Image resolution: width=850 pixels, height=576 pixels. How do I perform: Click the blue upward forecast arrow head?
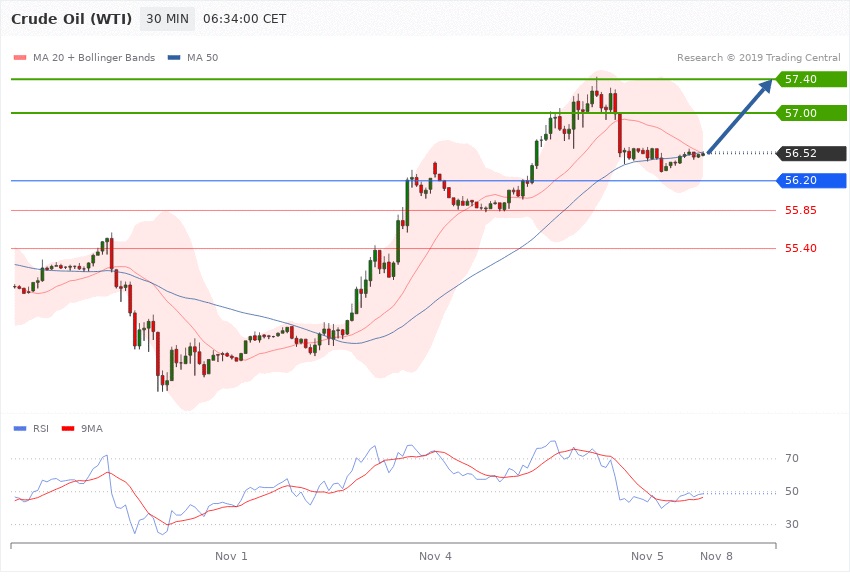[765, 86]
